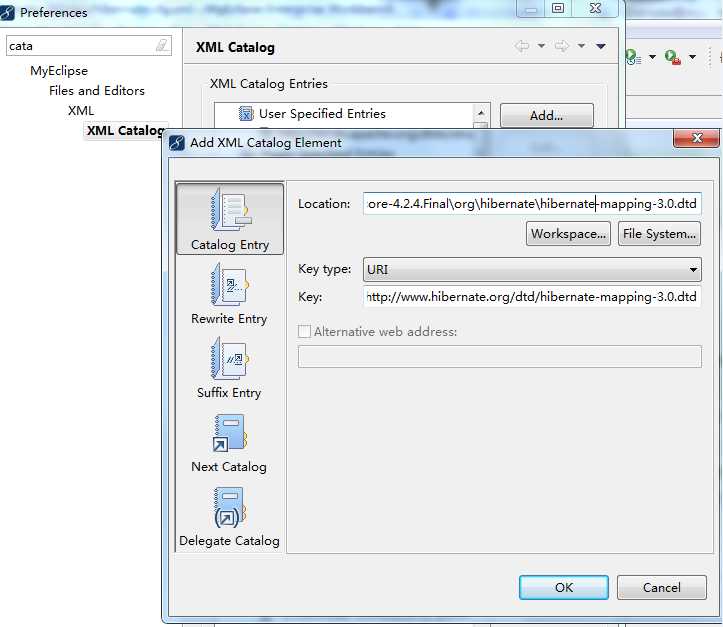
Task: Open the forward history dropdown arrow
Action: coord(581,46)
